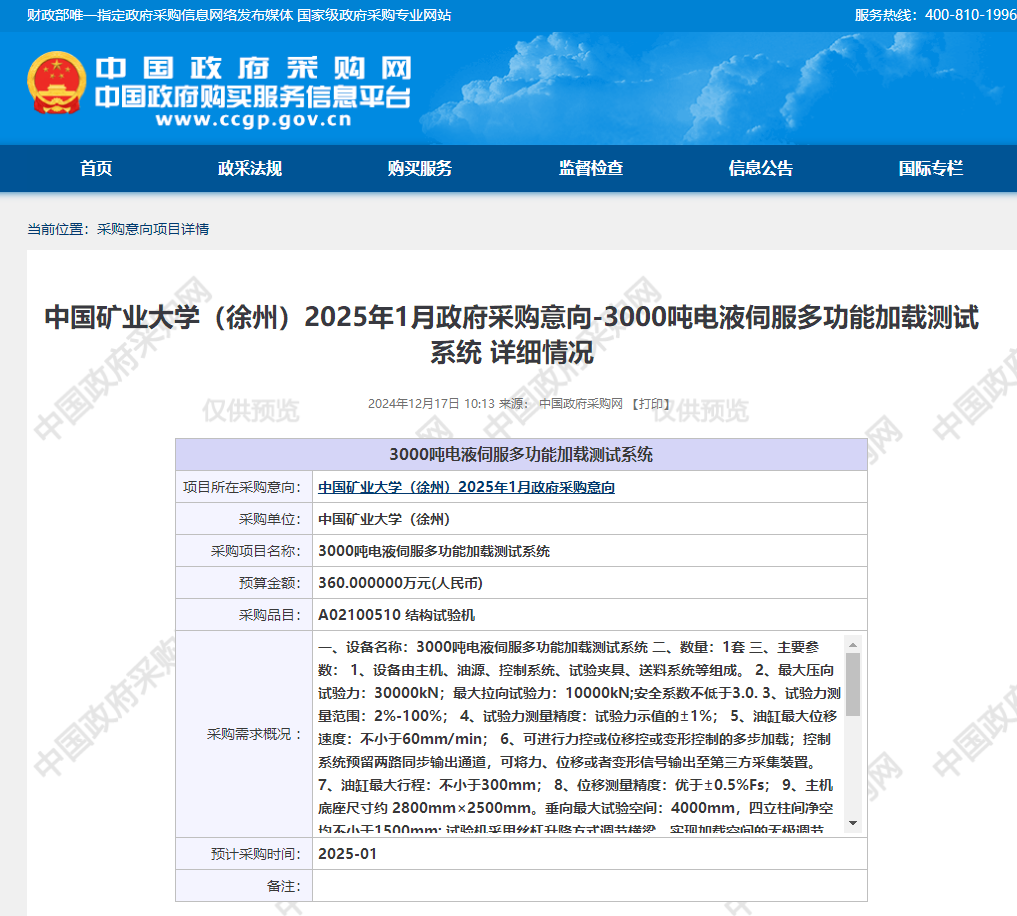Viewport: 1017px width, 916px height.
Task: Click 中国政府采购网 header title
Action: tap(254, 68)
